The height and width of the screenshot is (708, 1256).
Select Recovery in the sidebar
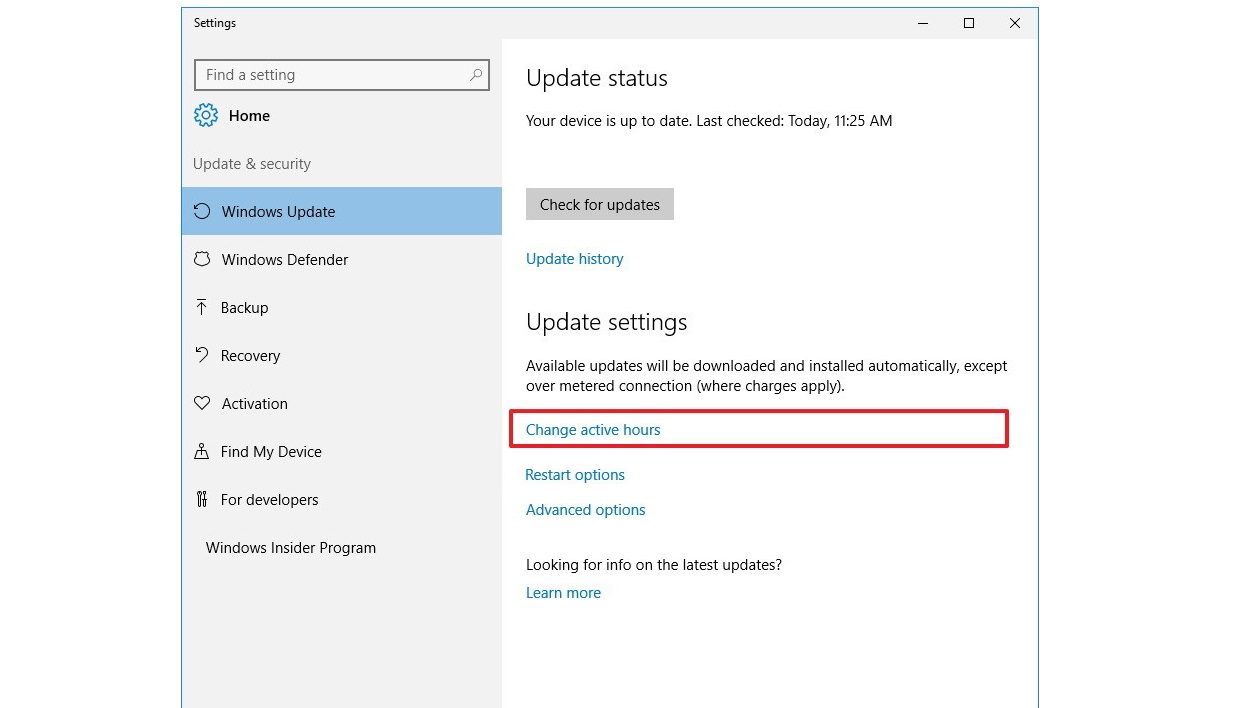(342, 355)
